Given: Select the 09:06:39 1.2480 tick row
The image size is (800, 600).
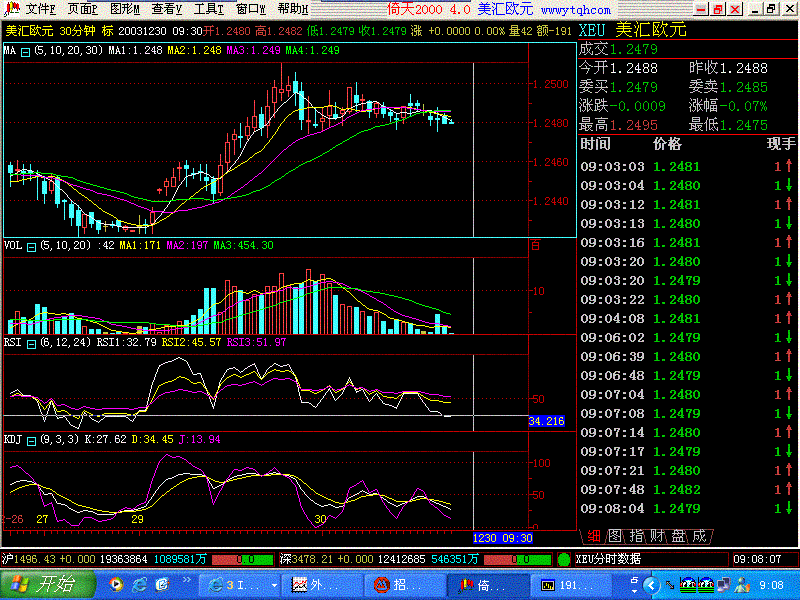Looking at the screenshot, I should 687,357.
